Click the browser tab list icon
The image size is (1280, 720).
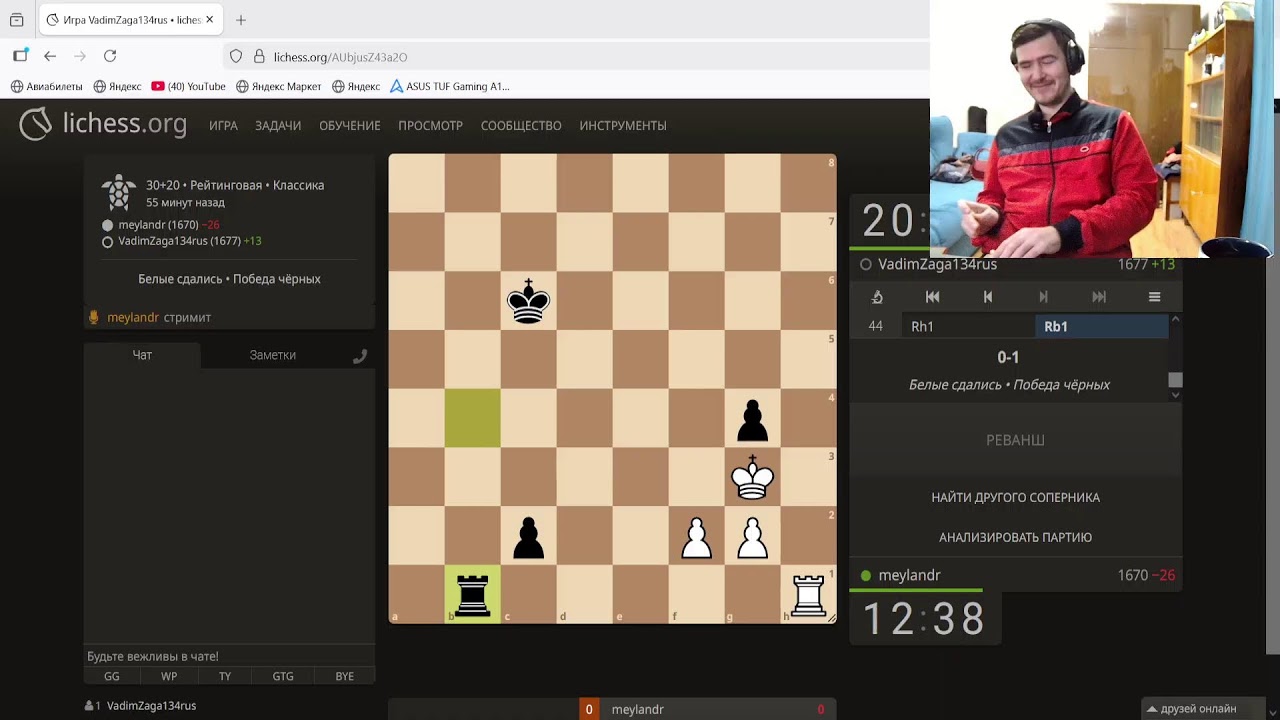(x=16, y=20)
